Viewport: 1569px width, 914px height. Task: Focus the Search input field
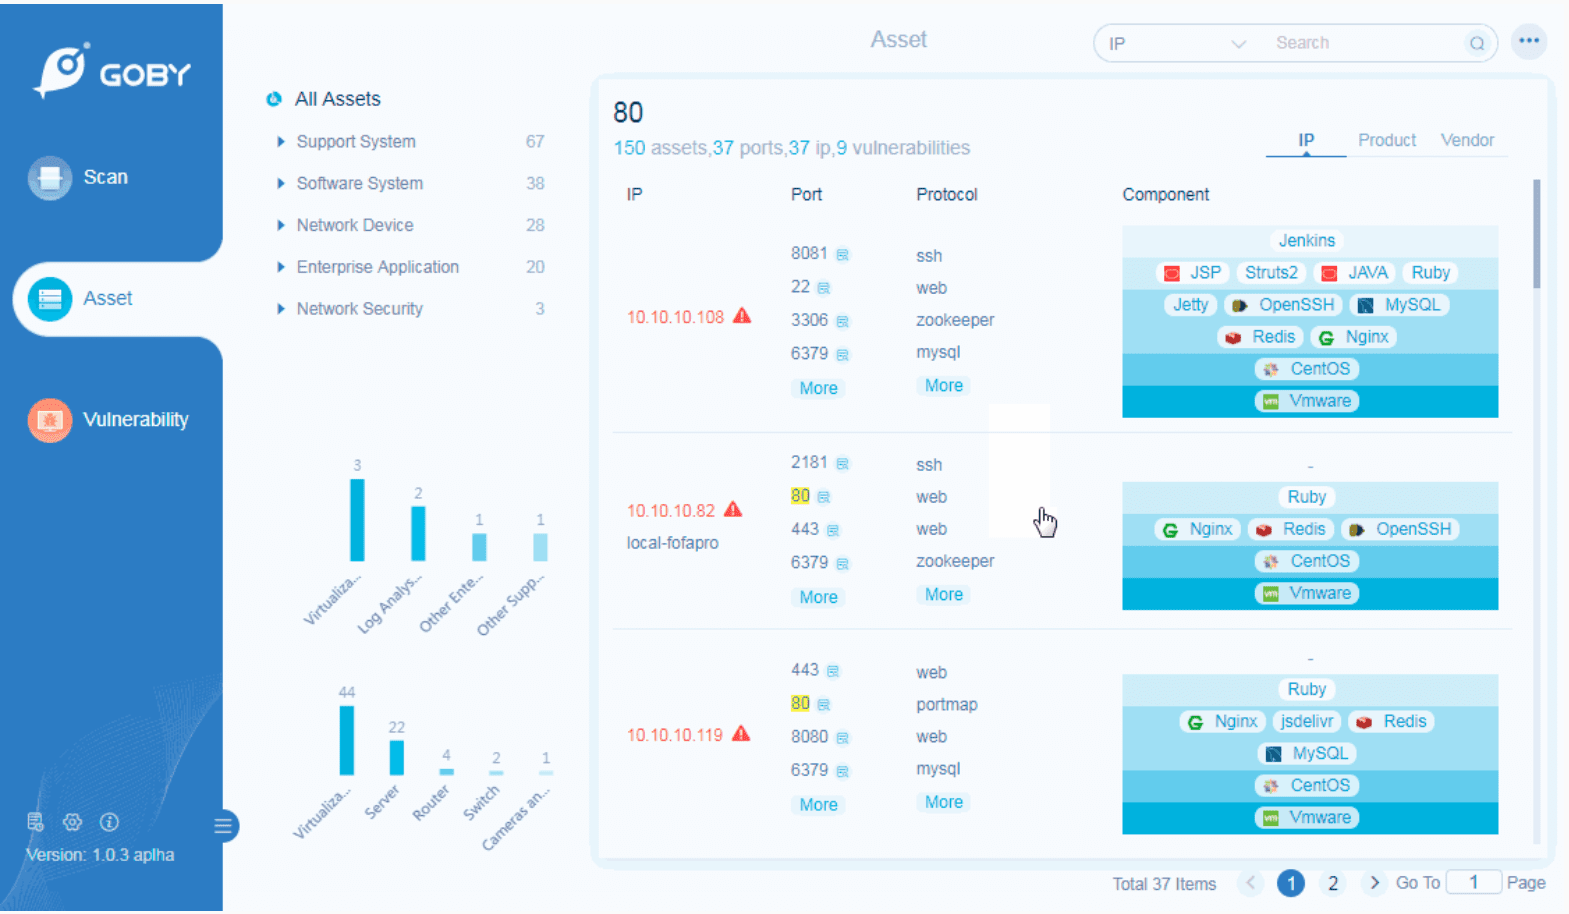1366,44
